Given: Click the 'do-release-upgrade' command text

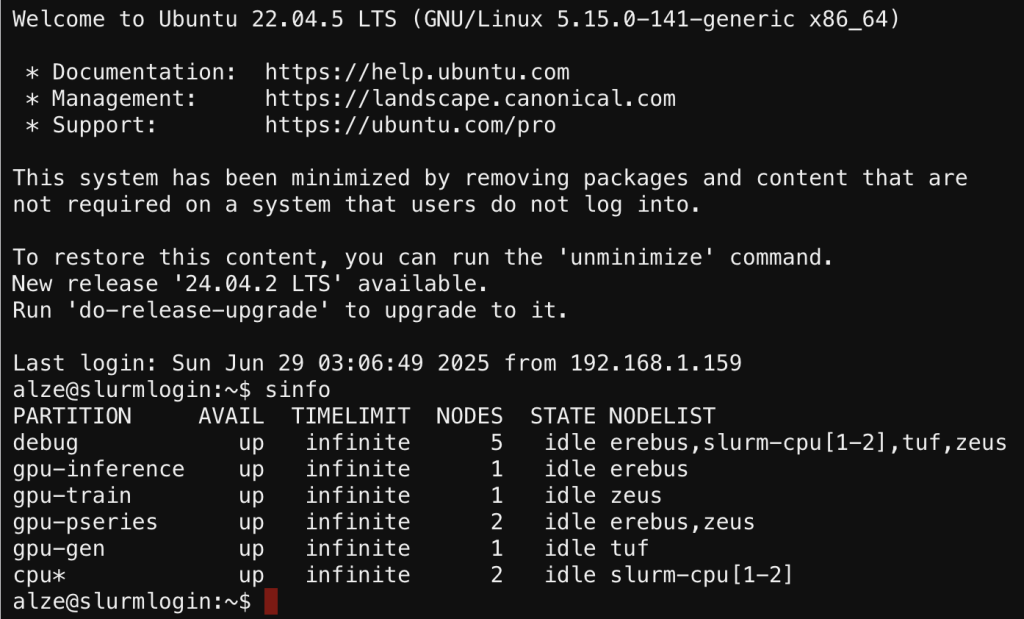Looking at the screenshot, I should 199,310.
